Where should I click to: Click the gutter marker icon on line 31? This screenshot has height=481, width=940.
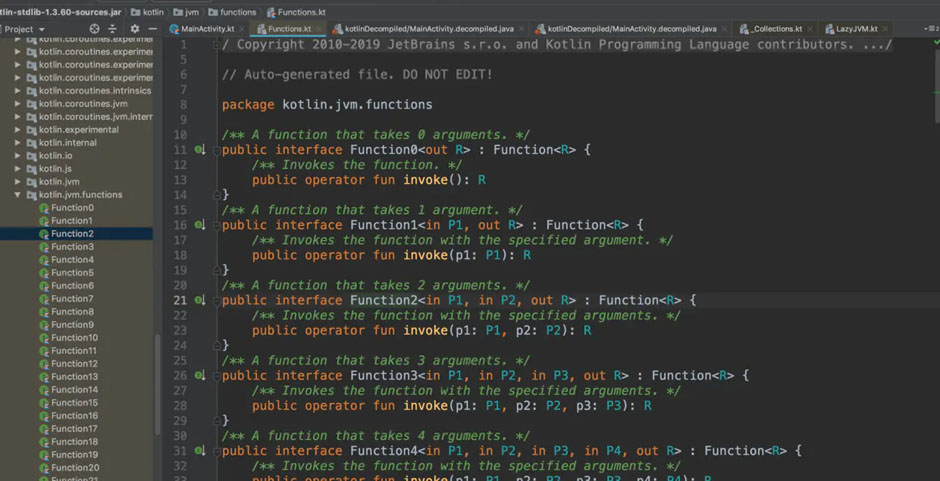coord(199,451)
